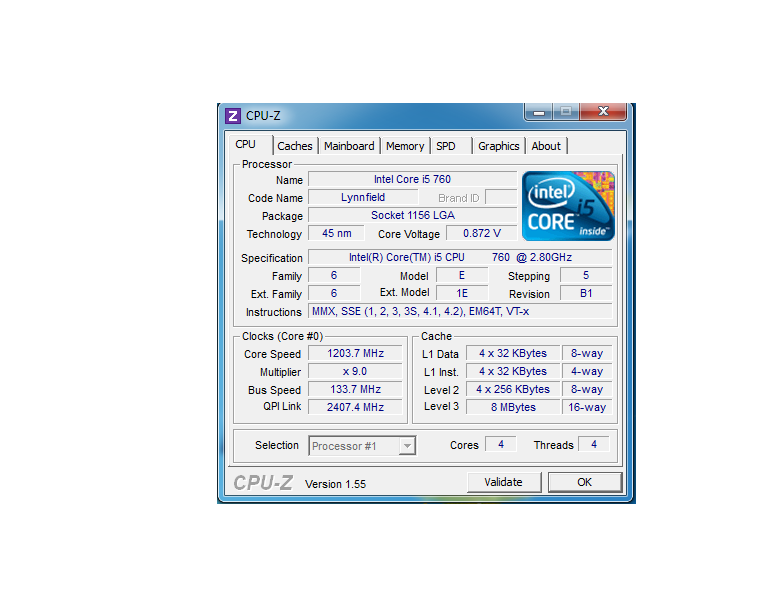Click the Intel Core i5 logo badge

(568, 206)
